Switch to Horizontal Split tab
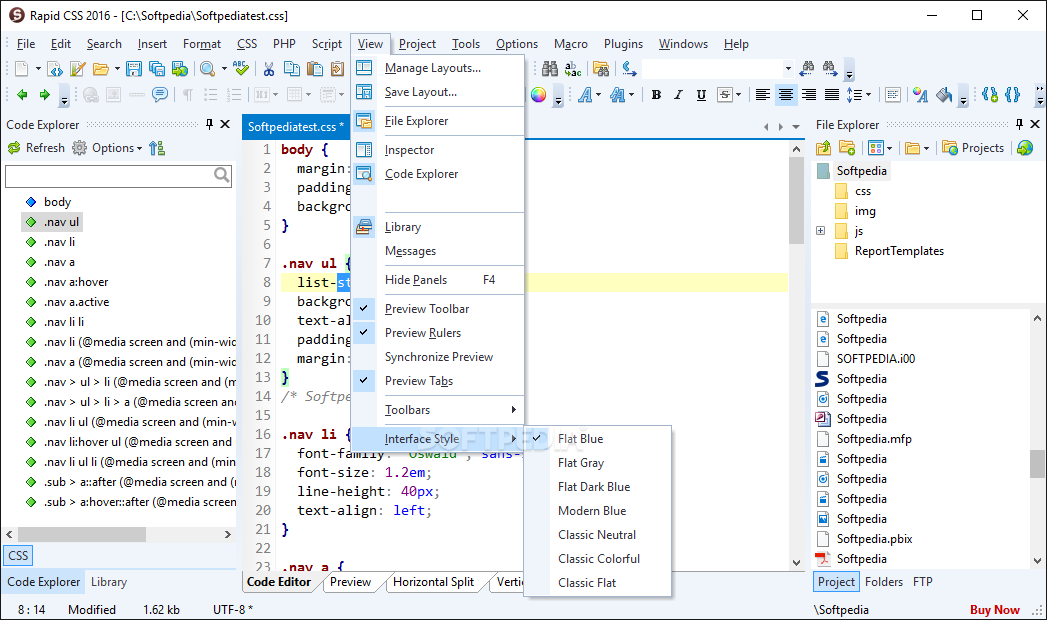Image resolution: width=1047 pixels, height=620 pixels. 433,582
